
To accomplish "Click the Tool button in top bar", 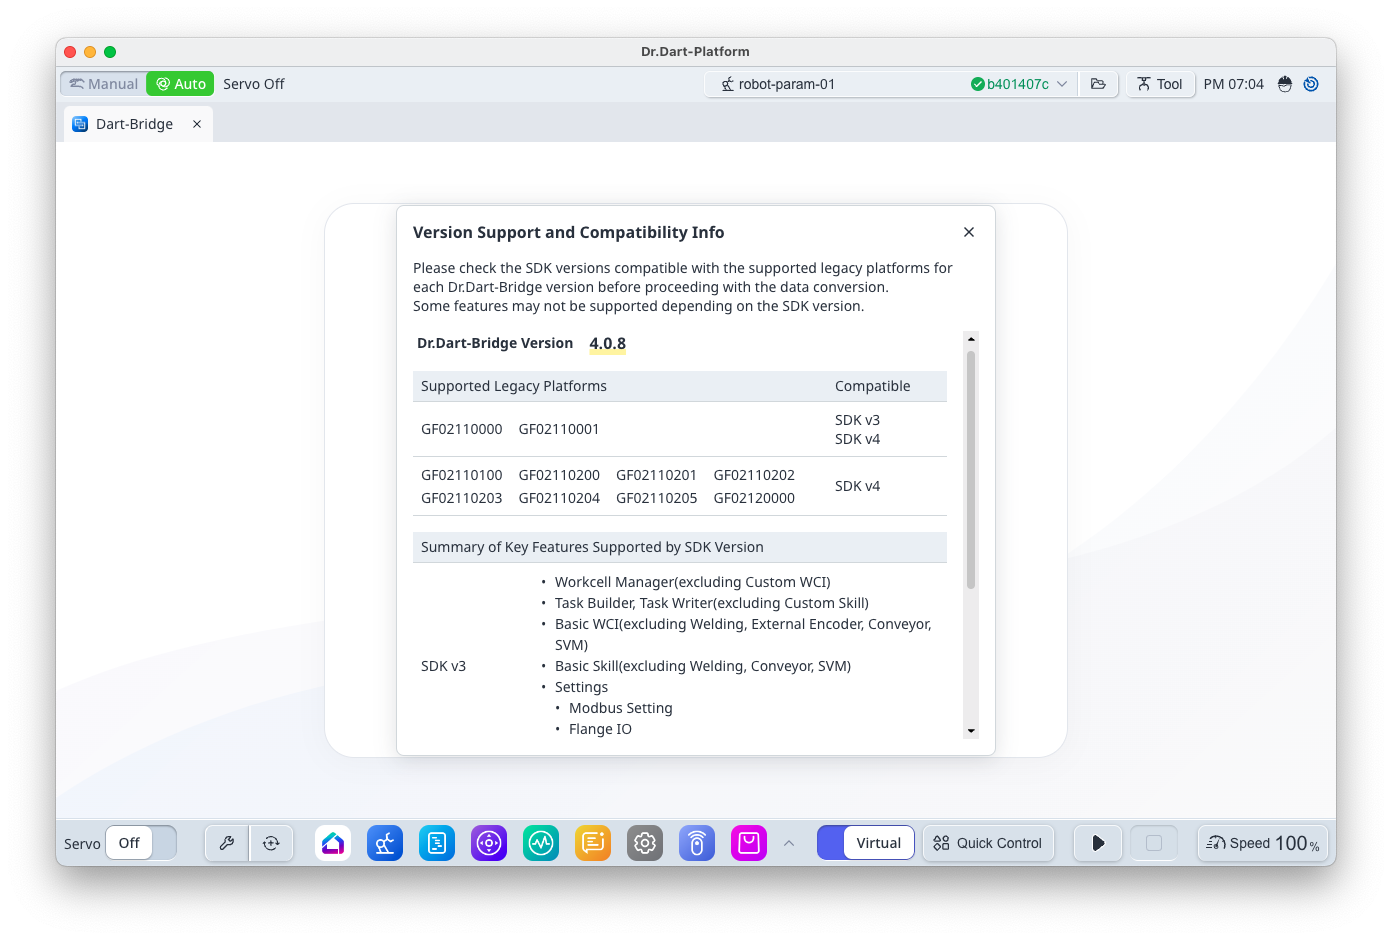I will [1160, 84].
